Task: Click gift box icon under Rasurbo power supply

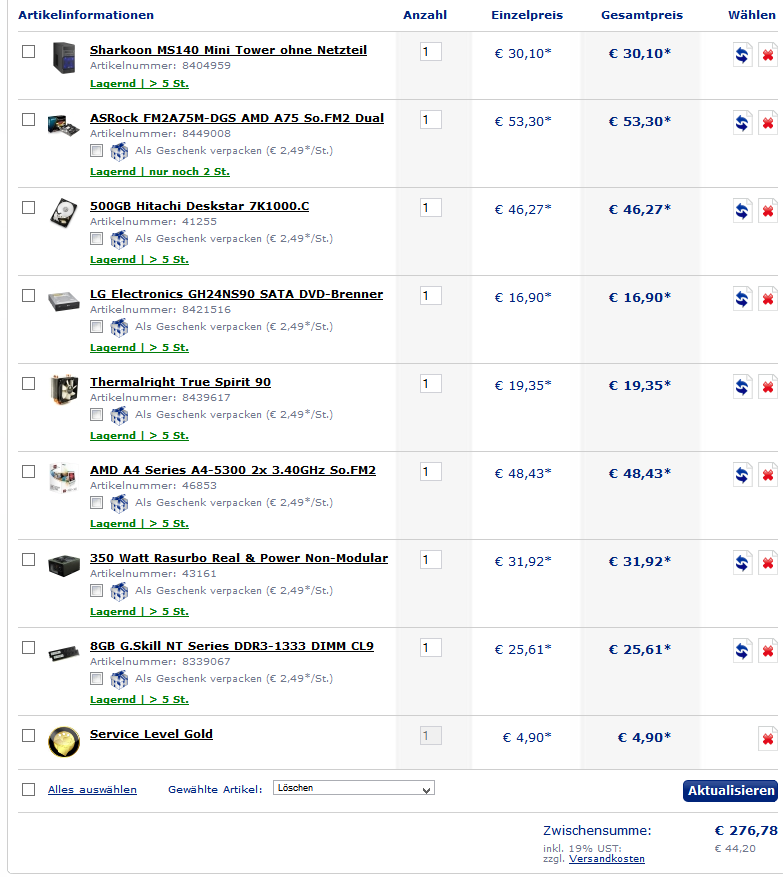Action: pos(119,591)
